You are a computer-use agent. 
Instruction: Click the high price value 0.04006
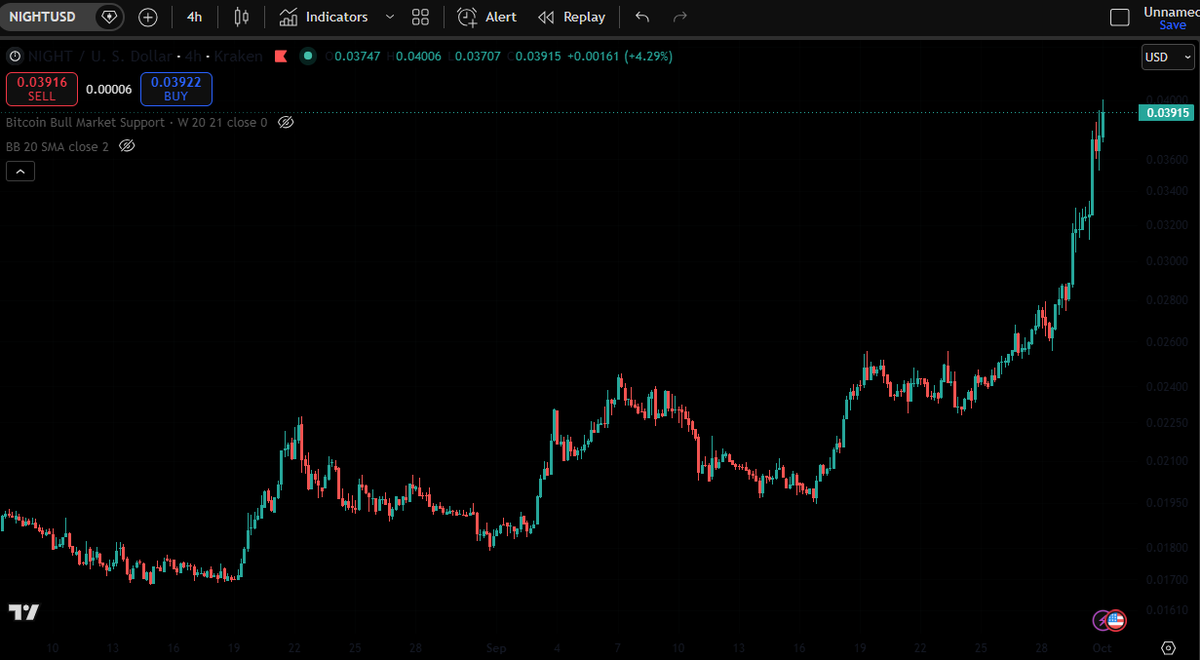coord(419,56)
